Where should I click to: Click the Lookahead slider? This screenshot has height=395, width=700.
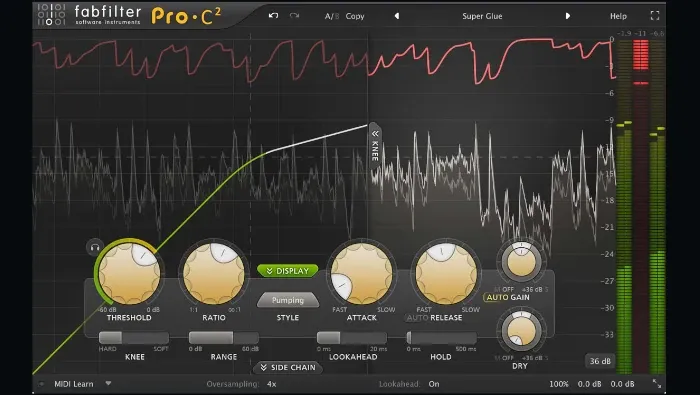[352, 338]
